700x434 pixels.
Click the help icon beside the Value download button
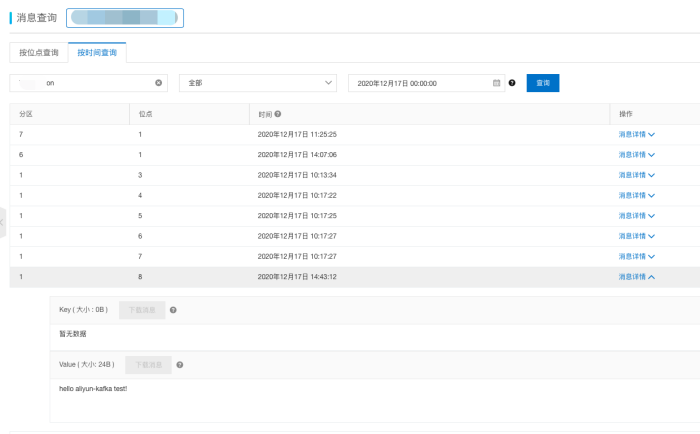(179, 365)
